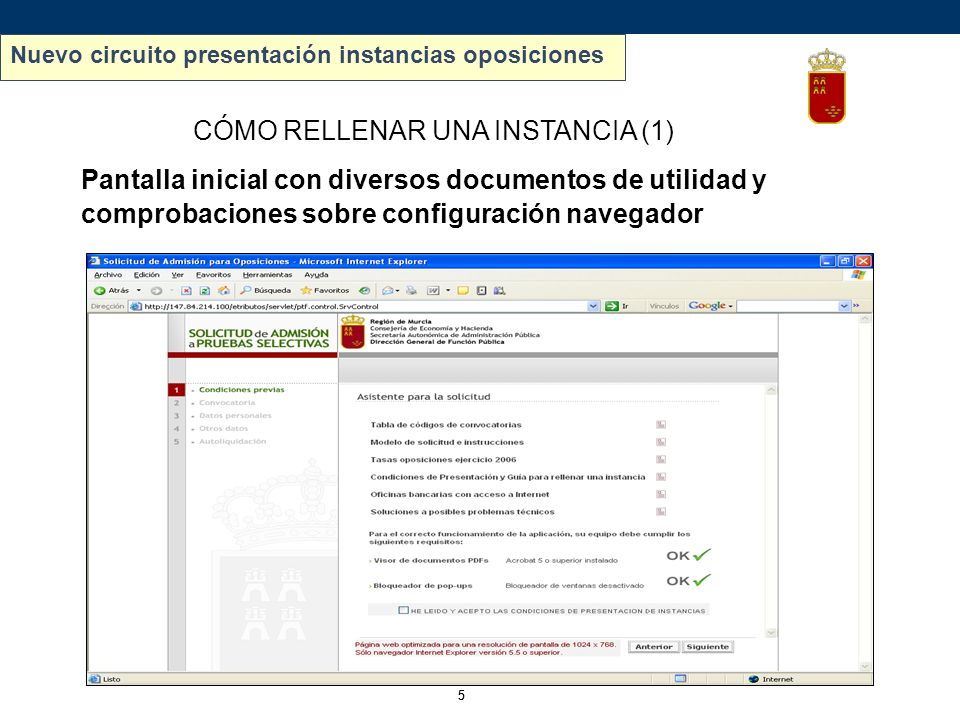Open the Google toolbar dropdown
Screen dimensions: 960x720
730,306
